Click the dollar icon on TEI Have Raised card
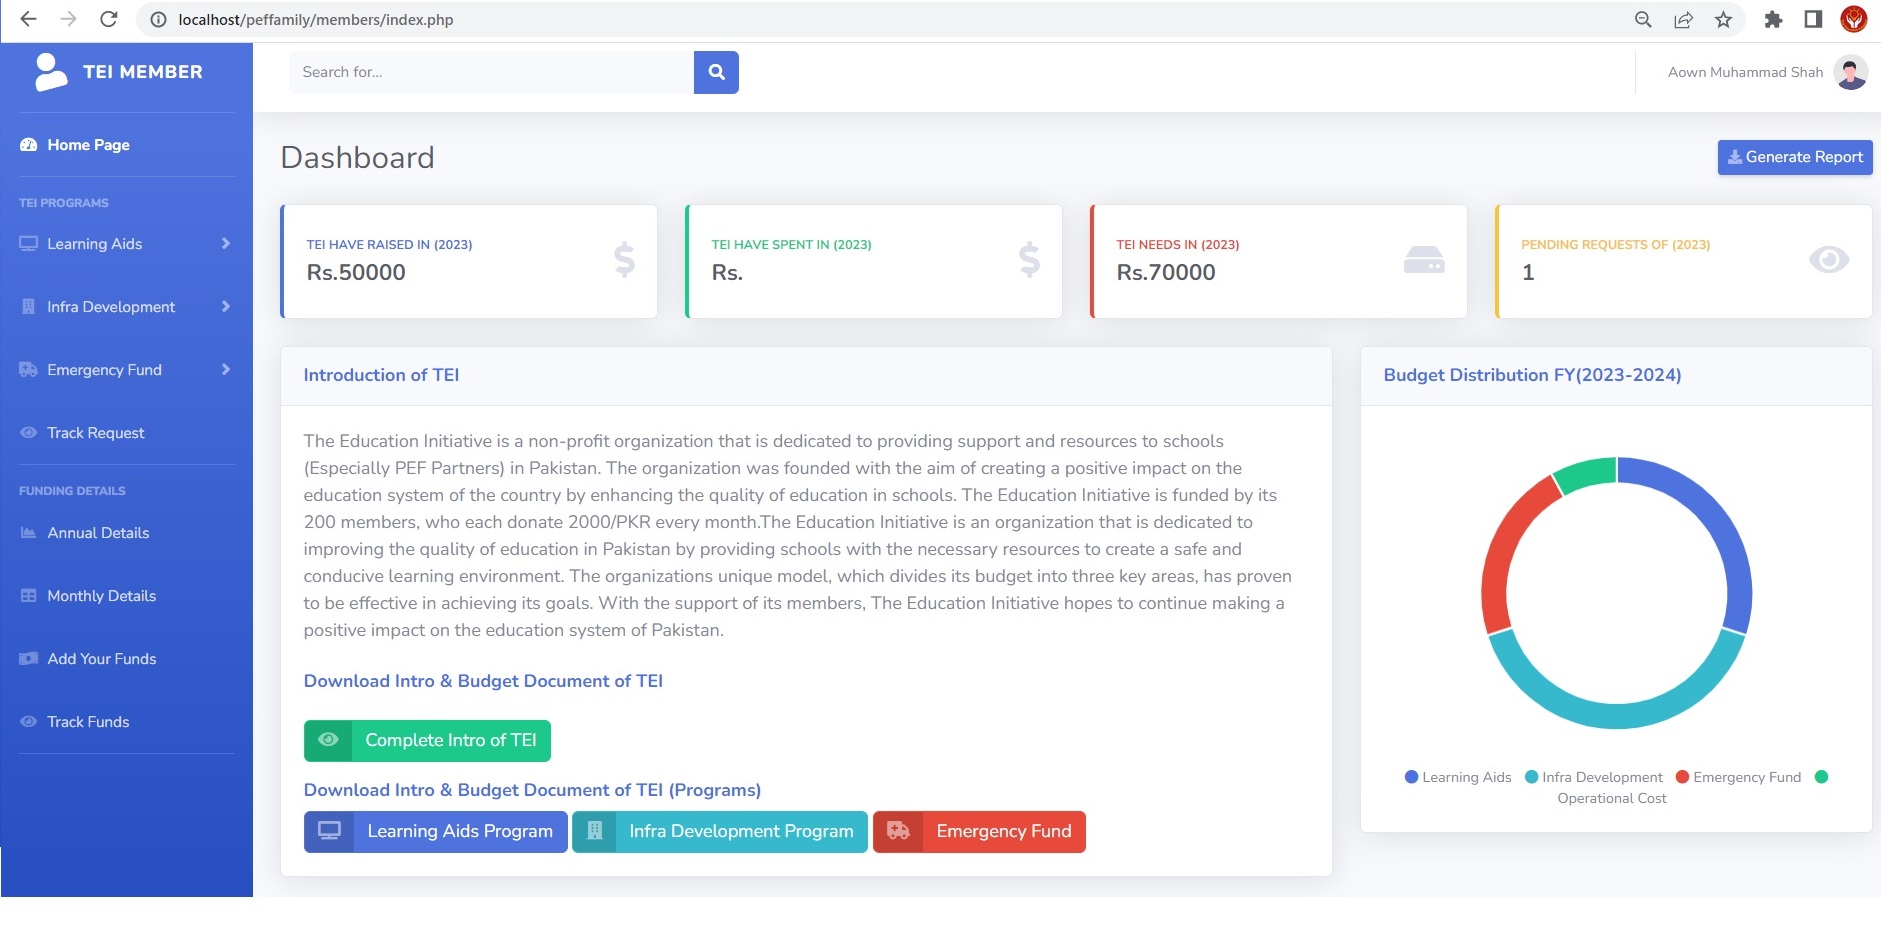Screen dimensions: 1904x943 [x=624, y=260]
